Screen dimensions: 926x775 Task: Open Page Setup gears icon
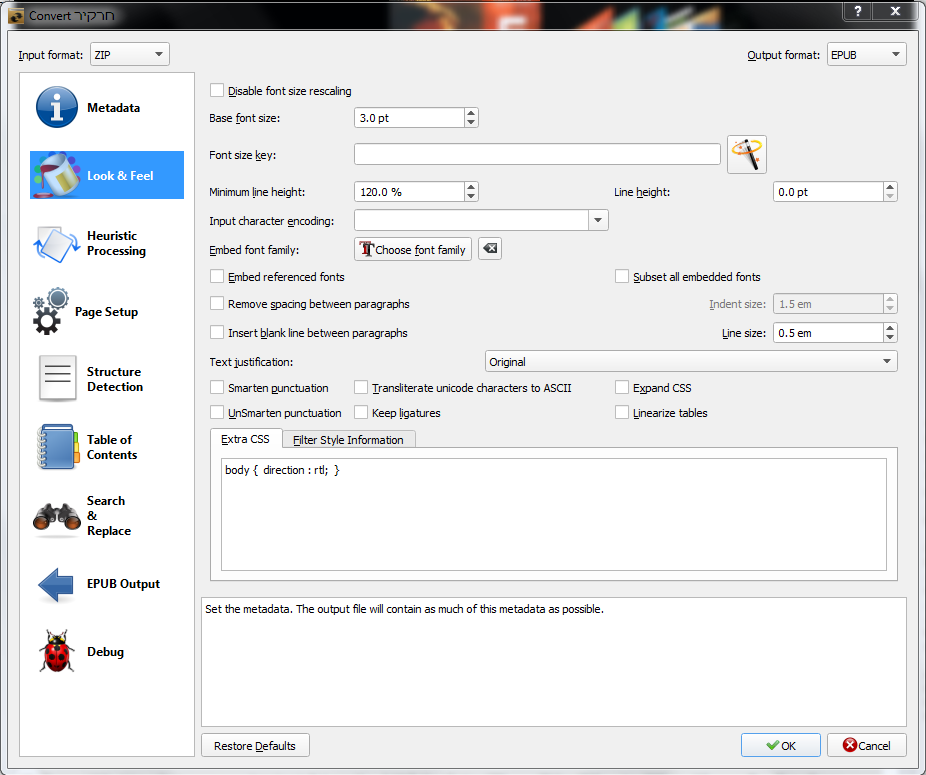50,311
